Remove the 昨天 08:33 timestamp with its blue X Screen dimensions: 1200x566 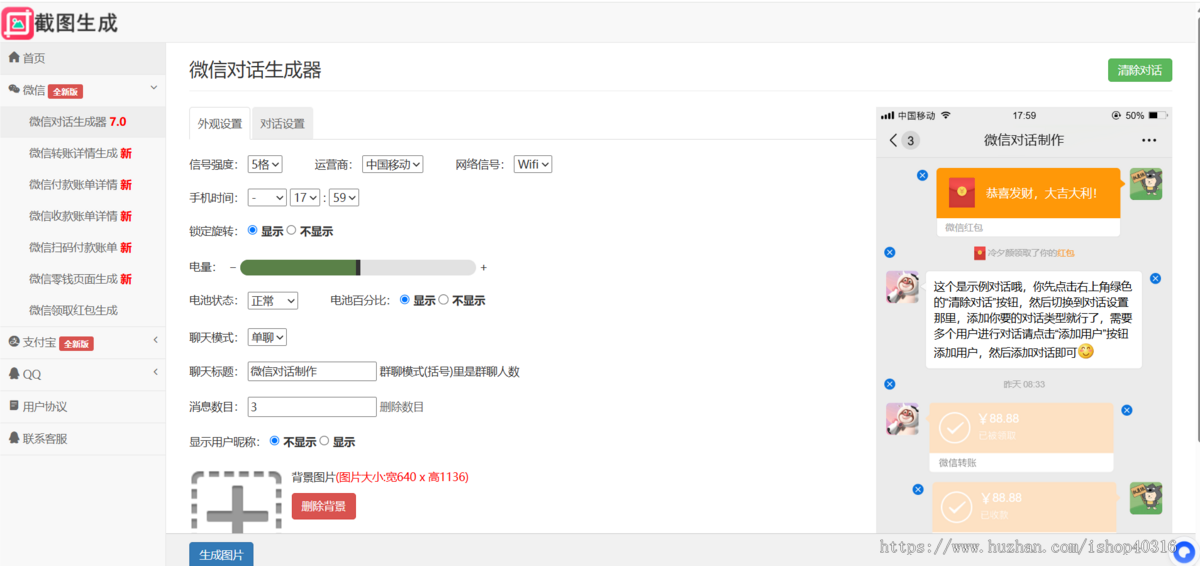coord(890,383)
